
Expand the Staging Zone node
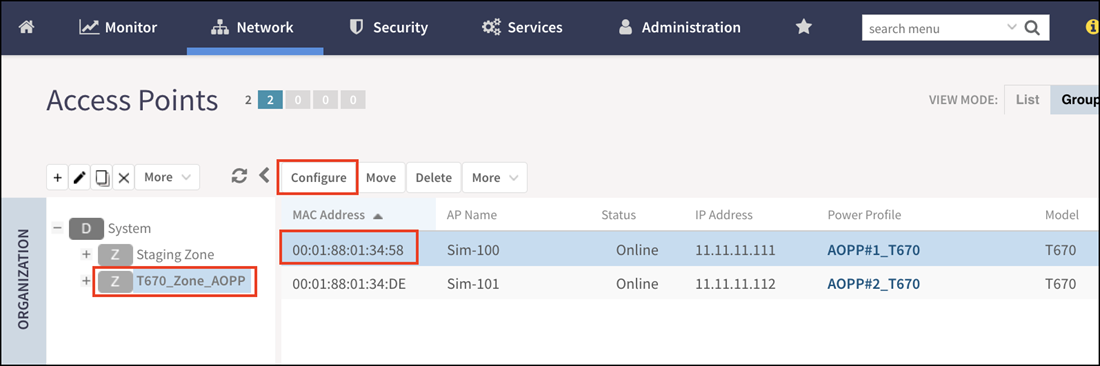[86, 255]
